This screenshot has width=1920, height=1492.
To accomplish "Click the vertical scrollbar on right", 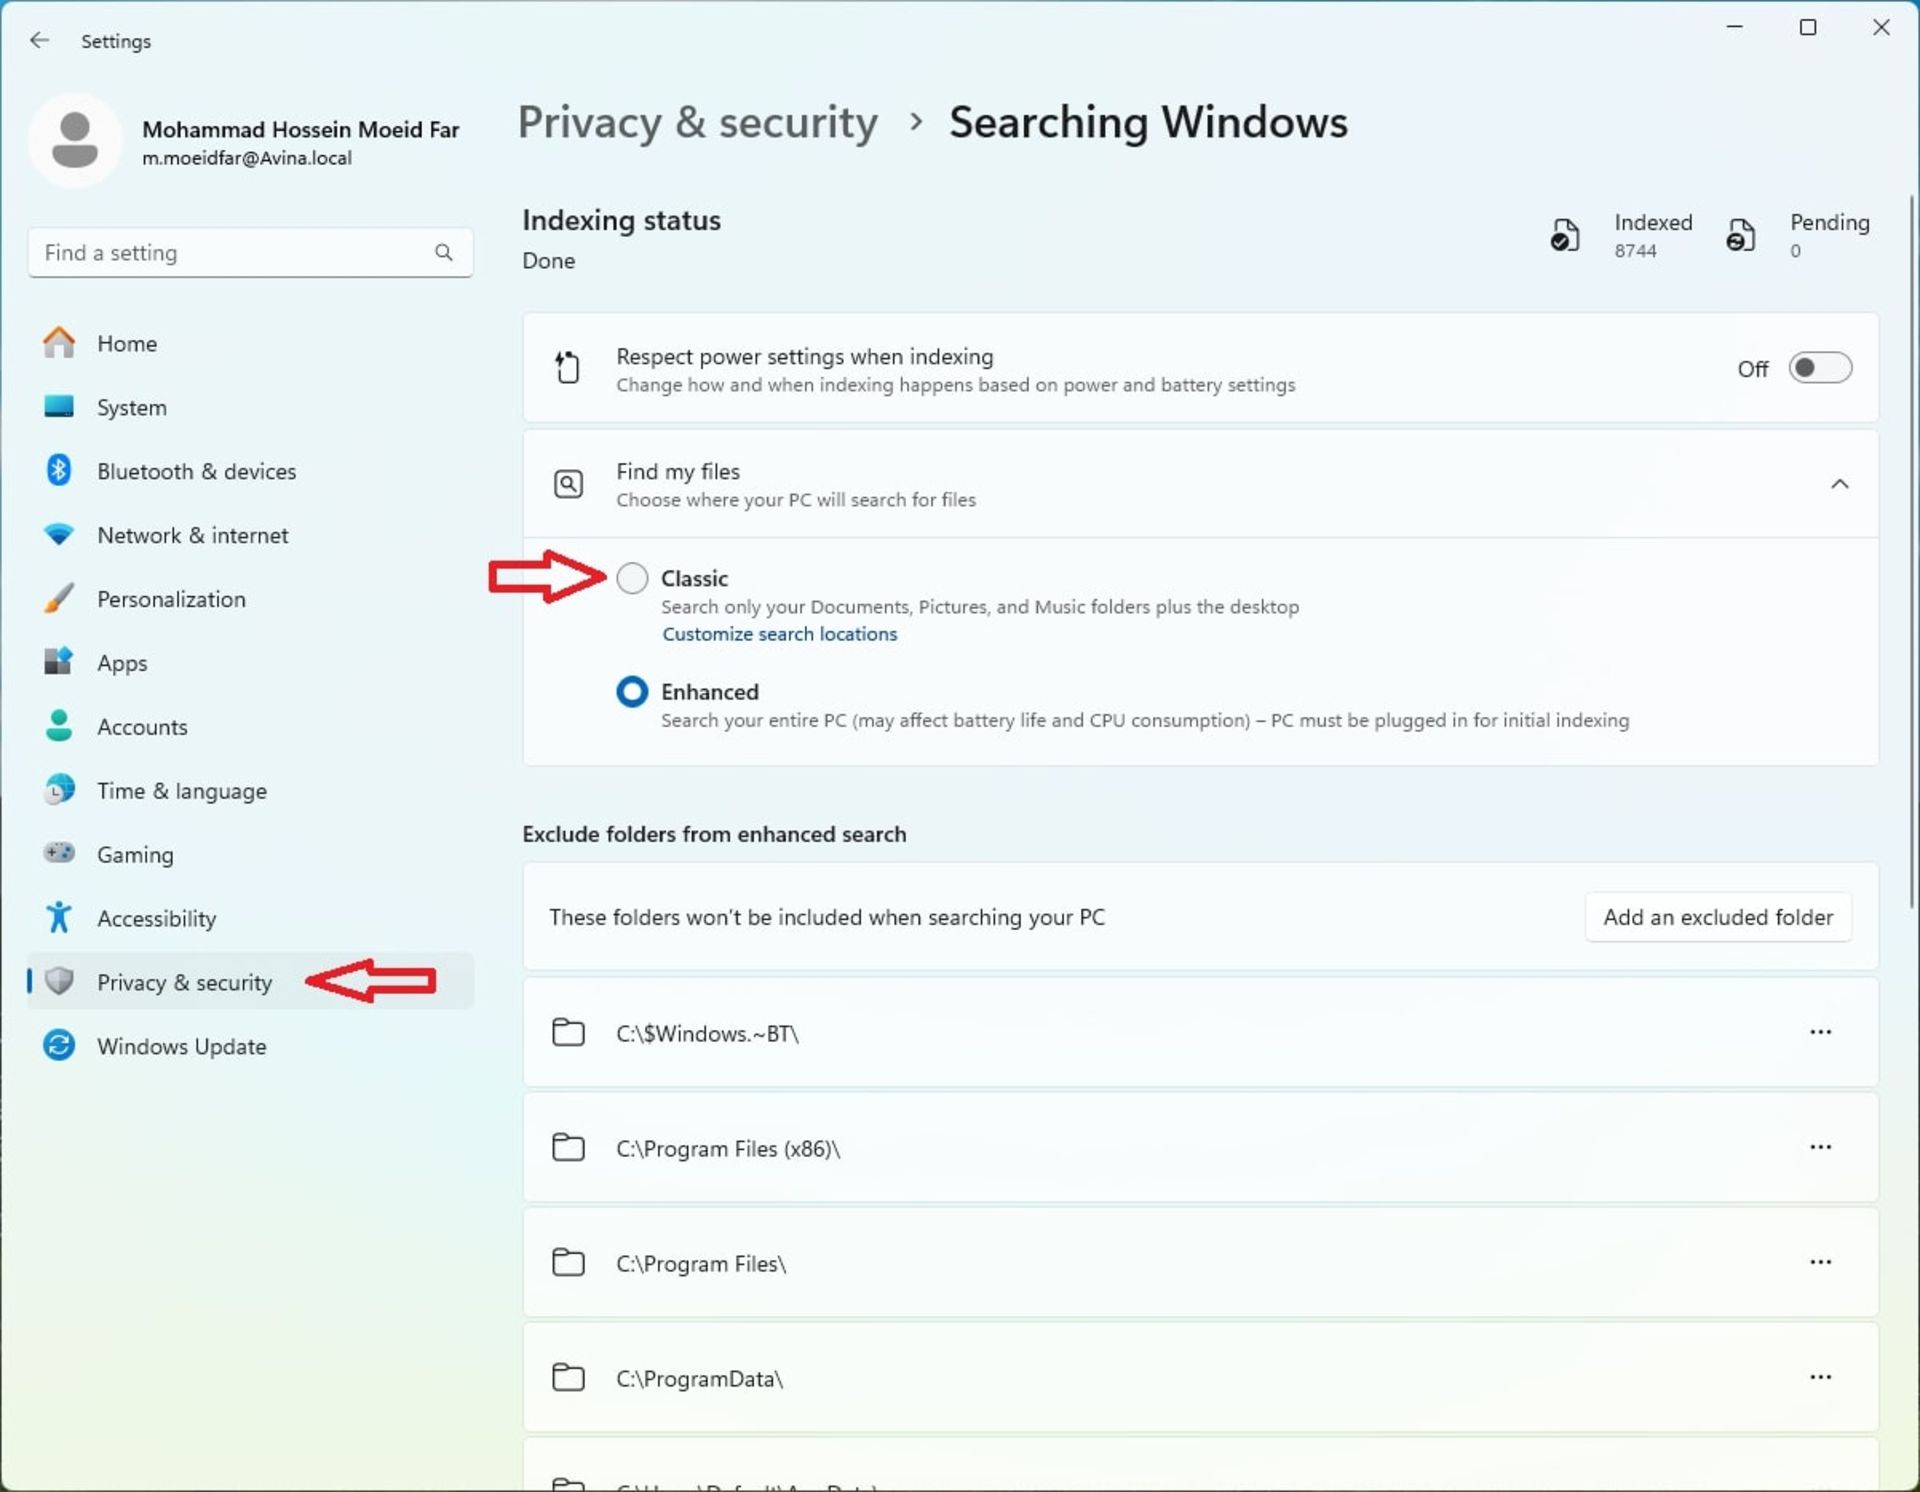I will click(x=1912, y=550).
